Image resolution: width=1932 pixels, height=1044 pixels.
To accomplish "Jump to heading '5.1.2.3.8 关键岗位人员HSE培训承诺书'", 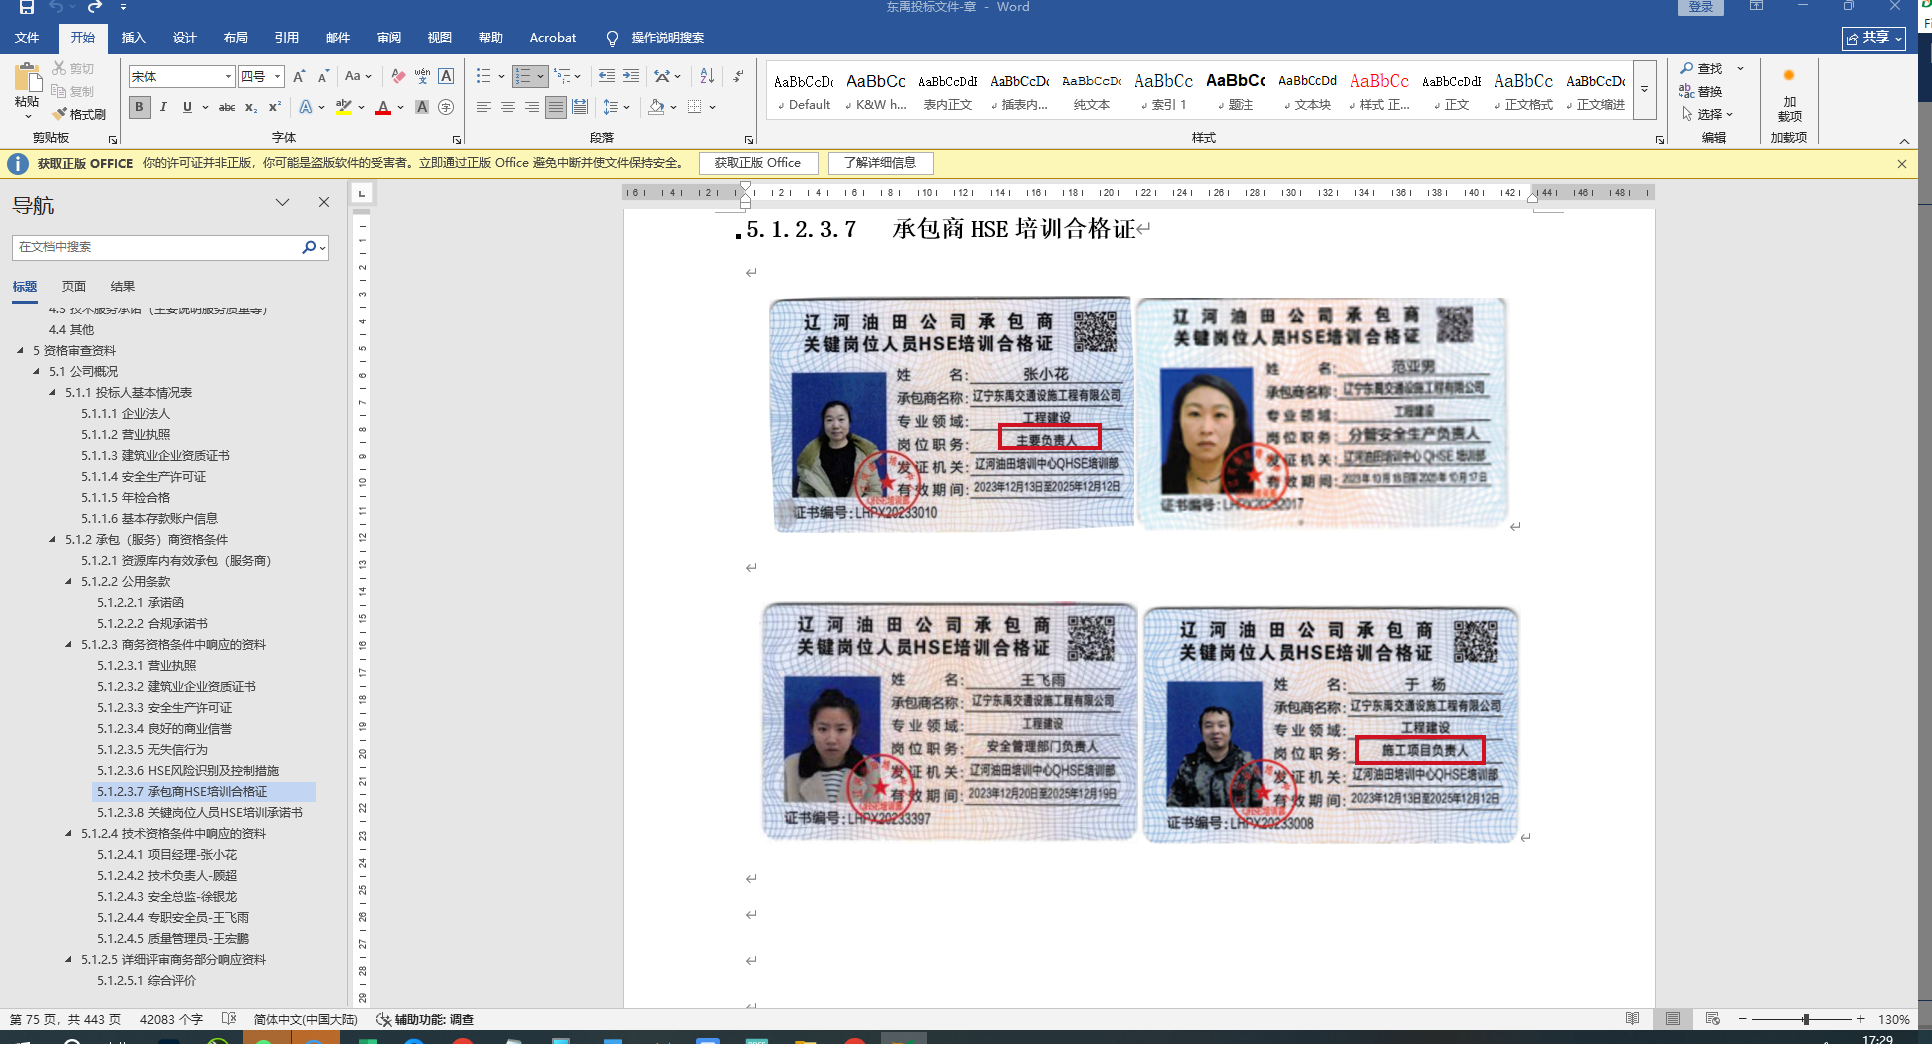I will [200, 813].
